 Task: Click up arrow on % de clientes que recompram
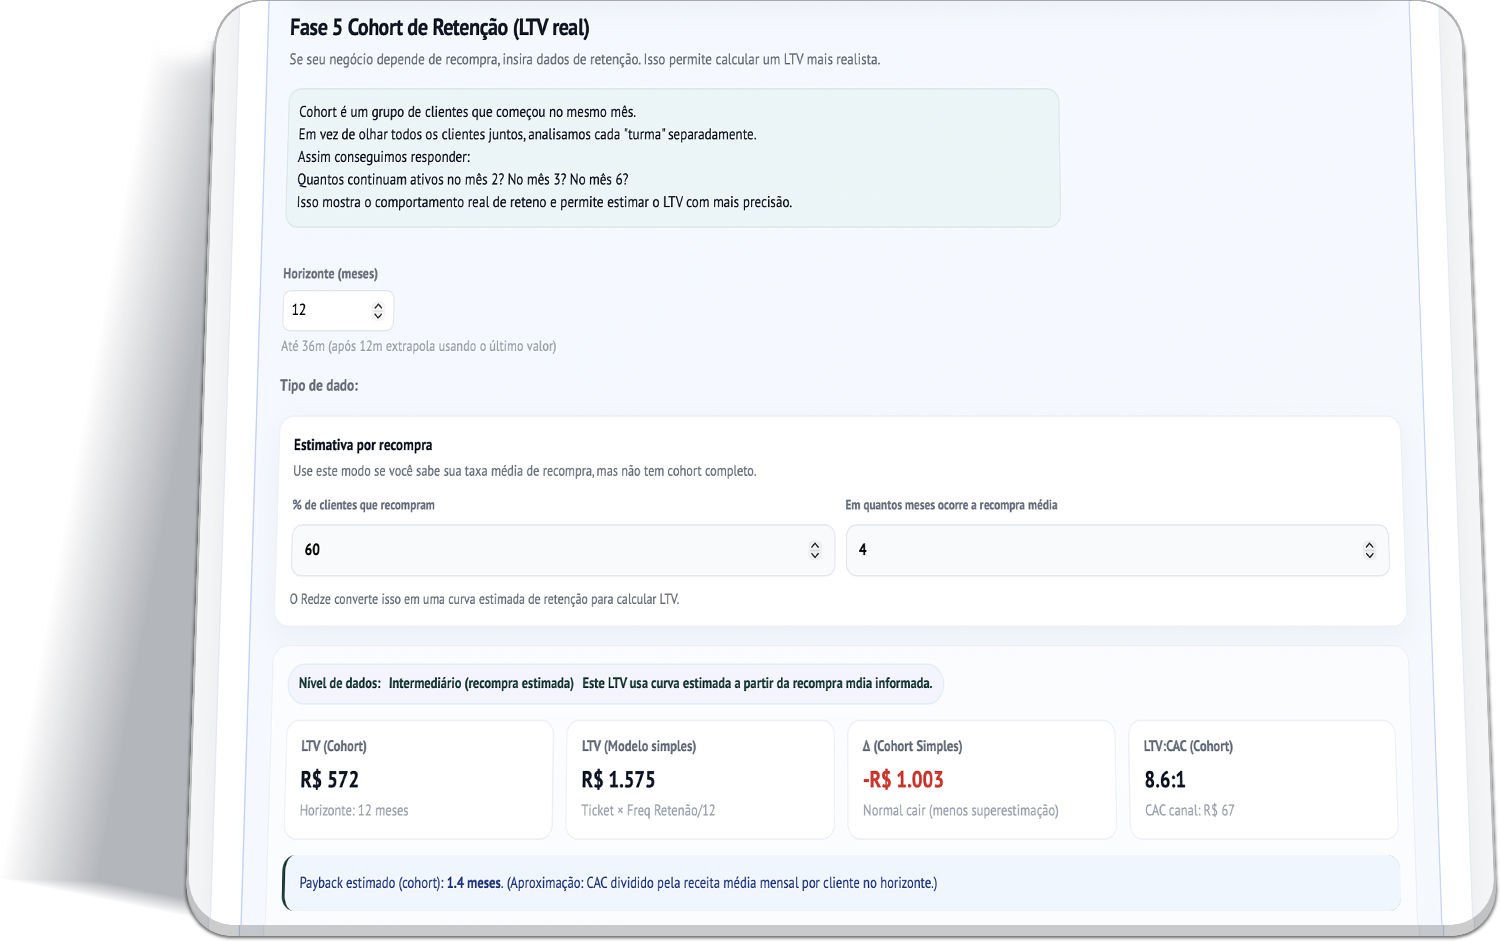click(815, 545)
